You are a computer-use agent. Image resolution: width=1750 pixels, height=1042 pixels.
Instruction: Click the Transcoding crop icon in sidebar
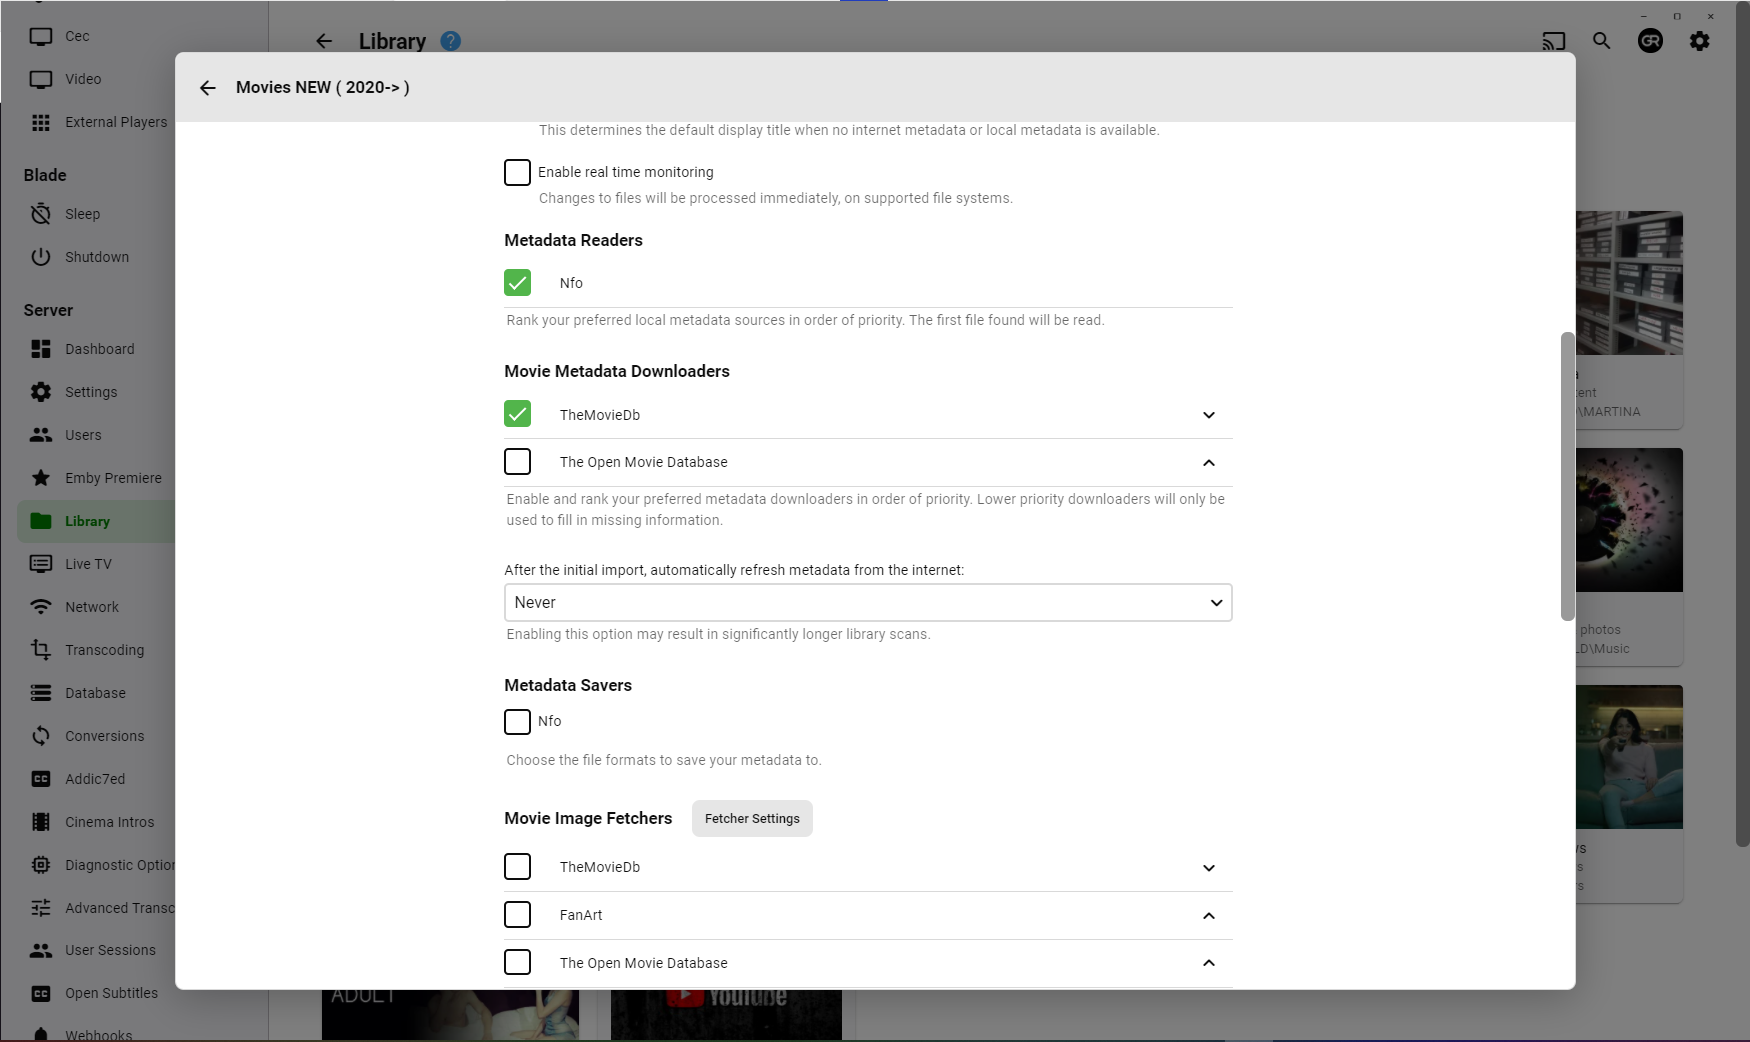tap(41, 650)
